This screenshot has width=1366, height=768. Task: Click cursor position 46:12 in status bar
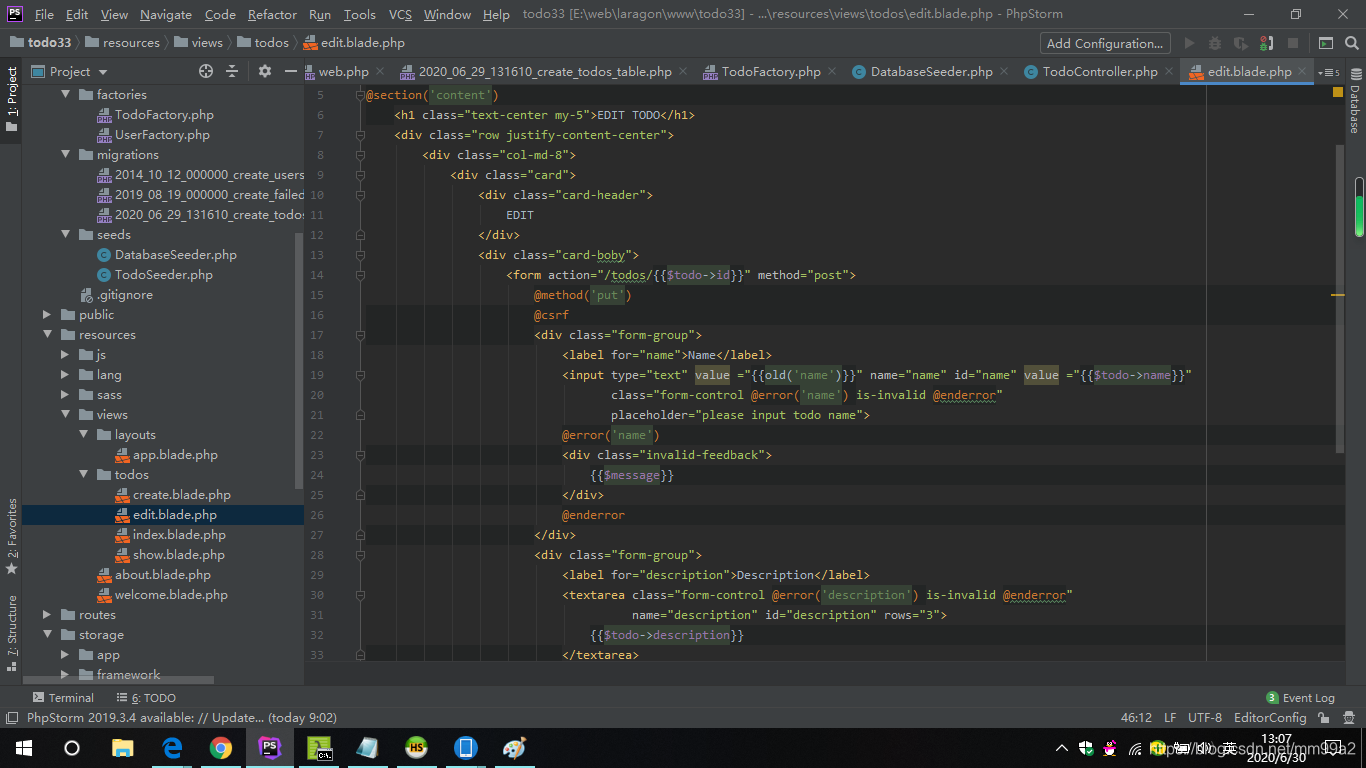click(x=1136, y=717)
